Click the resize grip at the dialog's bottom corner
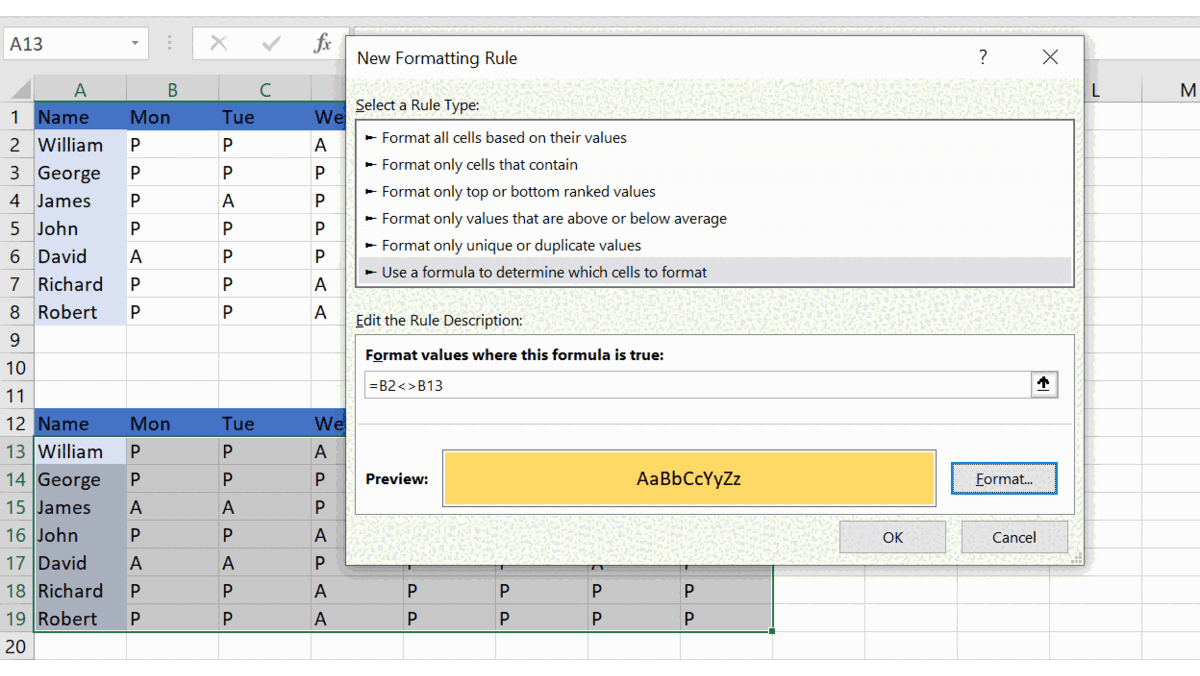1200x676 pixels. 1074,560
